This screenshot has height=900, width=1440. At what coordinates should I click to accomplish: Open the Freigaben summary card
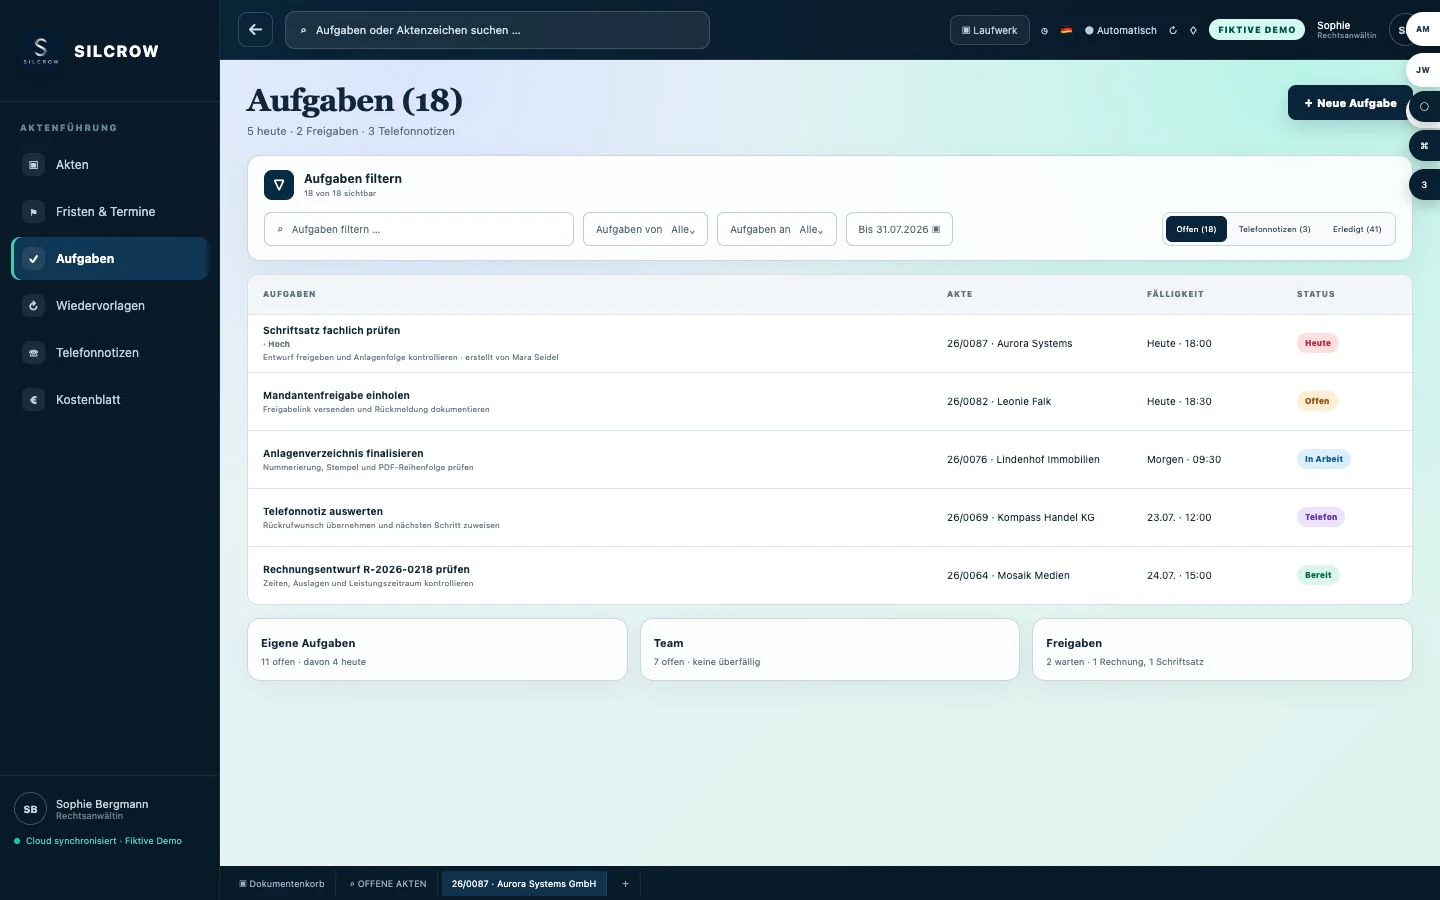[x=1222, y=650]
